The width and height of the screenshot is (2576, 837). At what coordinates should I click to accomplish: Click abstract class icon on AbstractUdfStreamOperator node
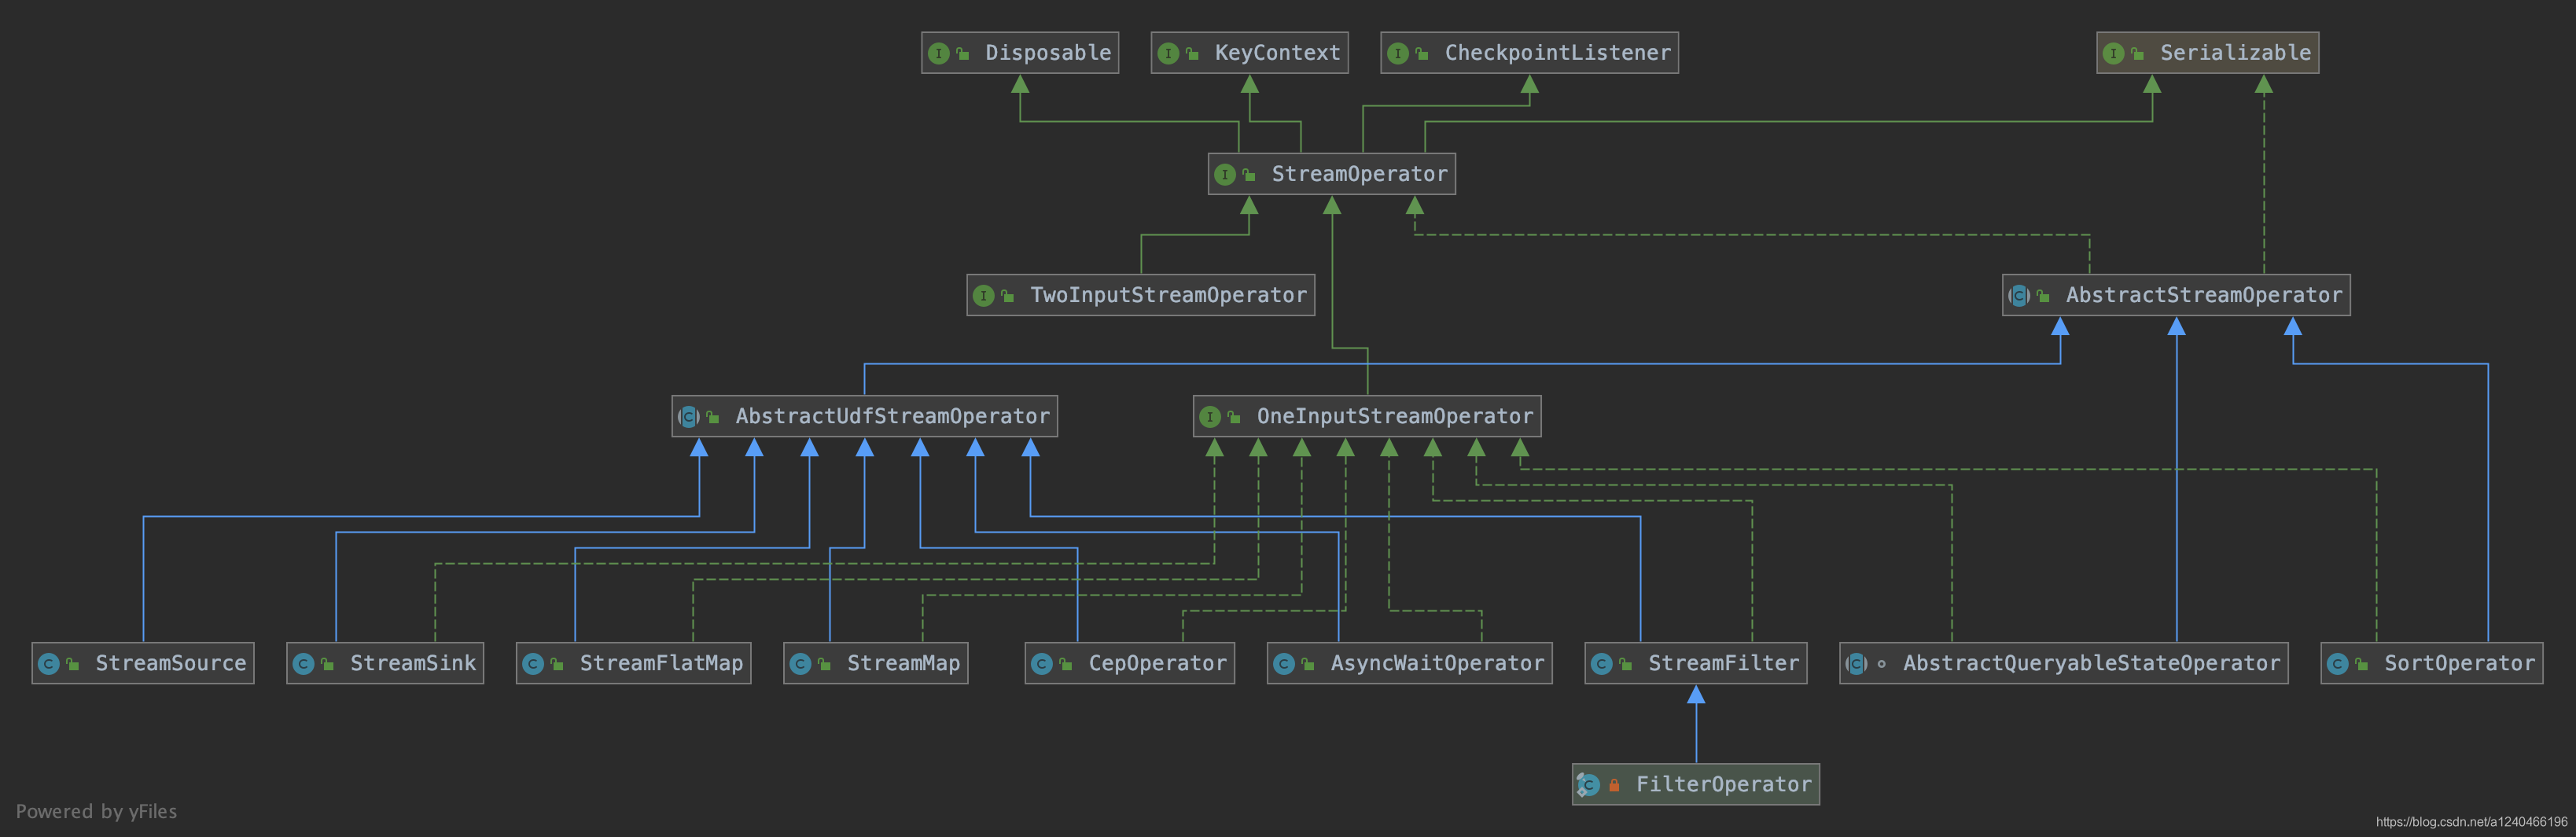pyautogui.click(x=688, y=416)
